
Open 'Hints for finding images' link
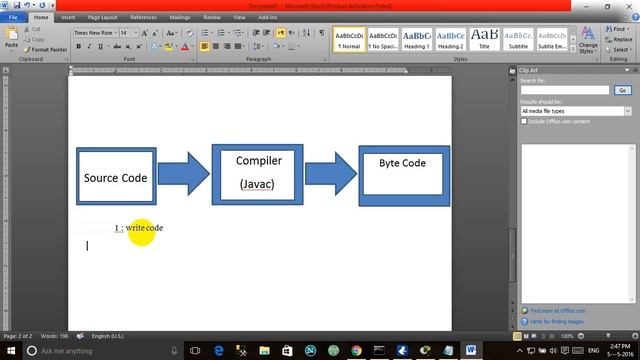coord(557,322)
